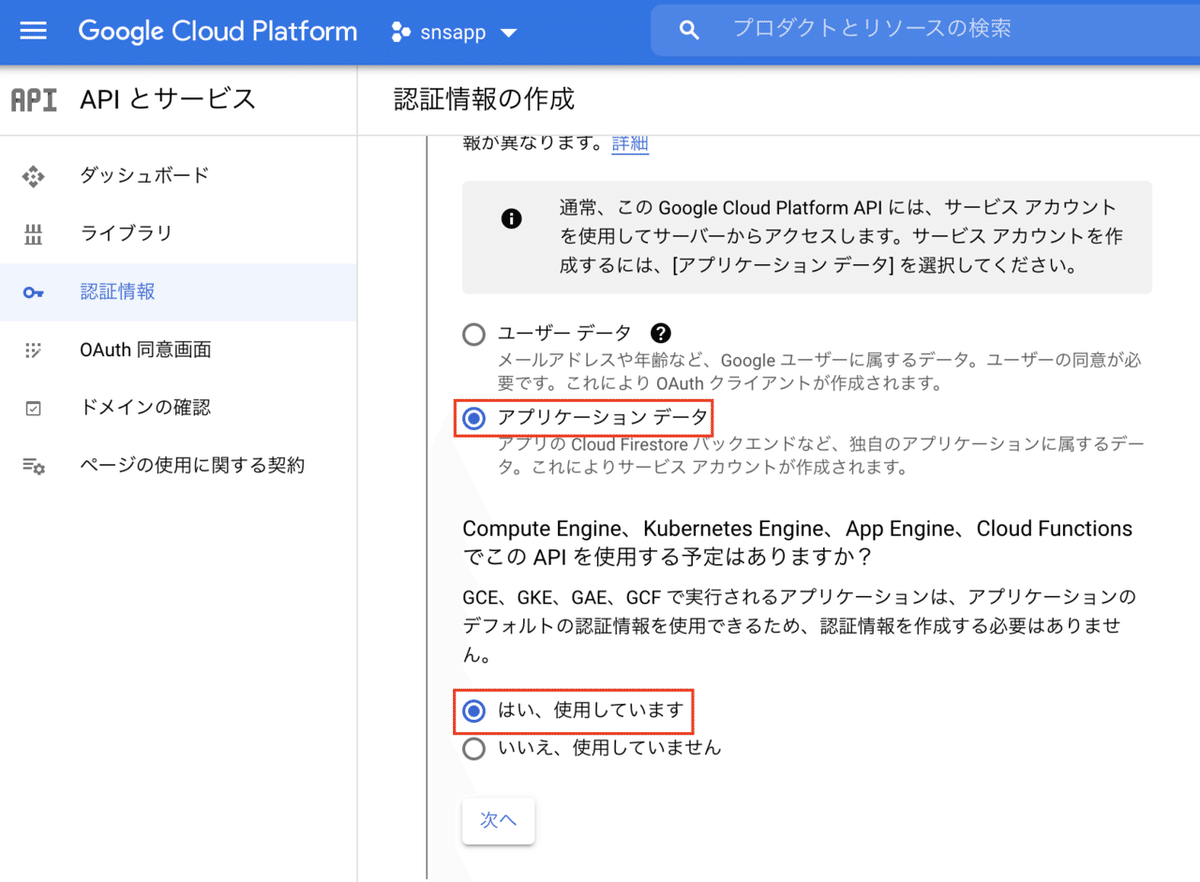Click the OAuth 同意画面 sidebar icon
The image size is (1200, 882).
click(33, 350)
